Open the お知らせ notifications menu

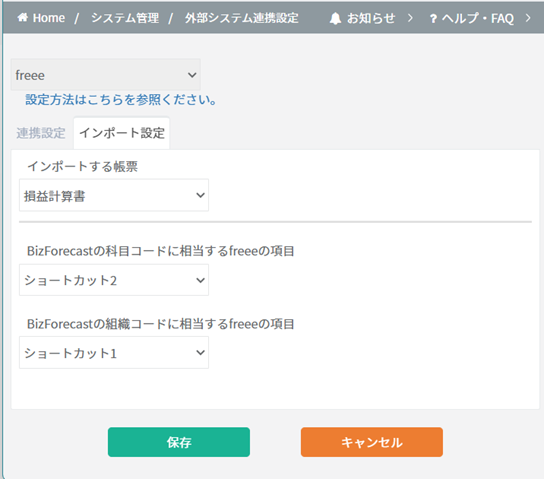pyautogui.click(x=371, y=18)
